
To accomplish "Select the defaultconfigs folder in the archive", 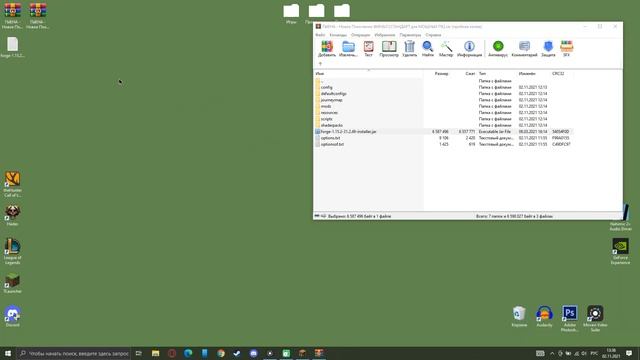I will (x=444, y=93).
